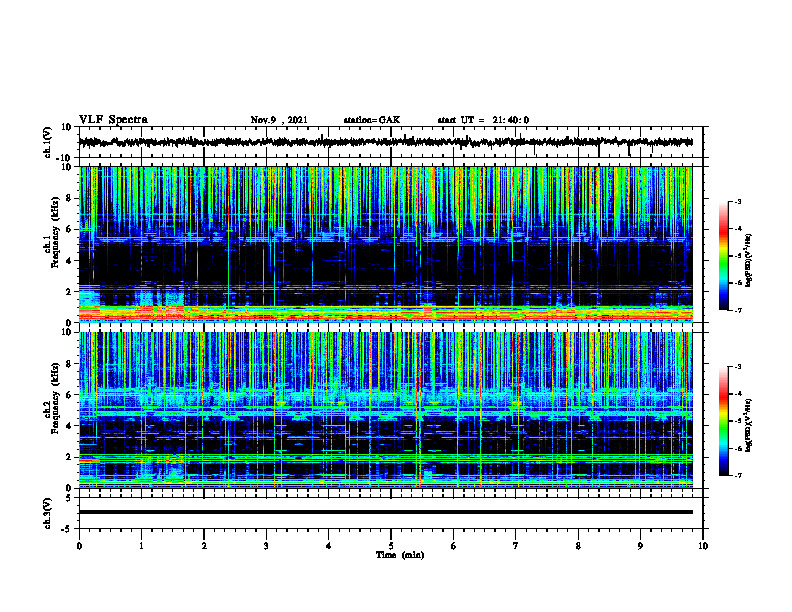Image resolution: width=792 pixels, height=612 pixels.
Task: Click the "-5" tick on ch.3 voltage axis
Action: (67, 529)
